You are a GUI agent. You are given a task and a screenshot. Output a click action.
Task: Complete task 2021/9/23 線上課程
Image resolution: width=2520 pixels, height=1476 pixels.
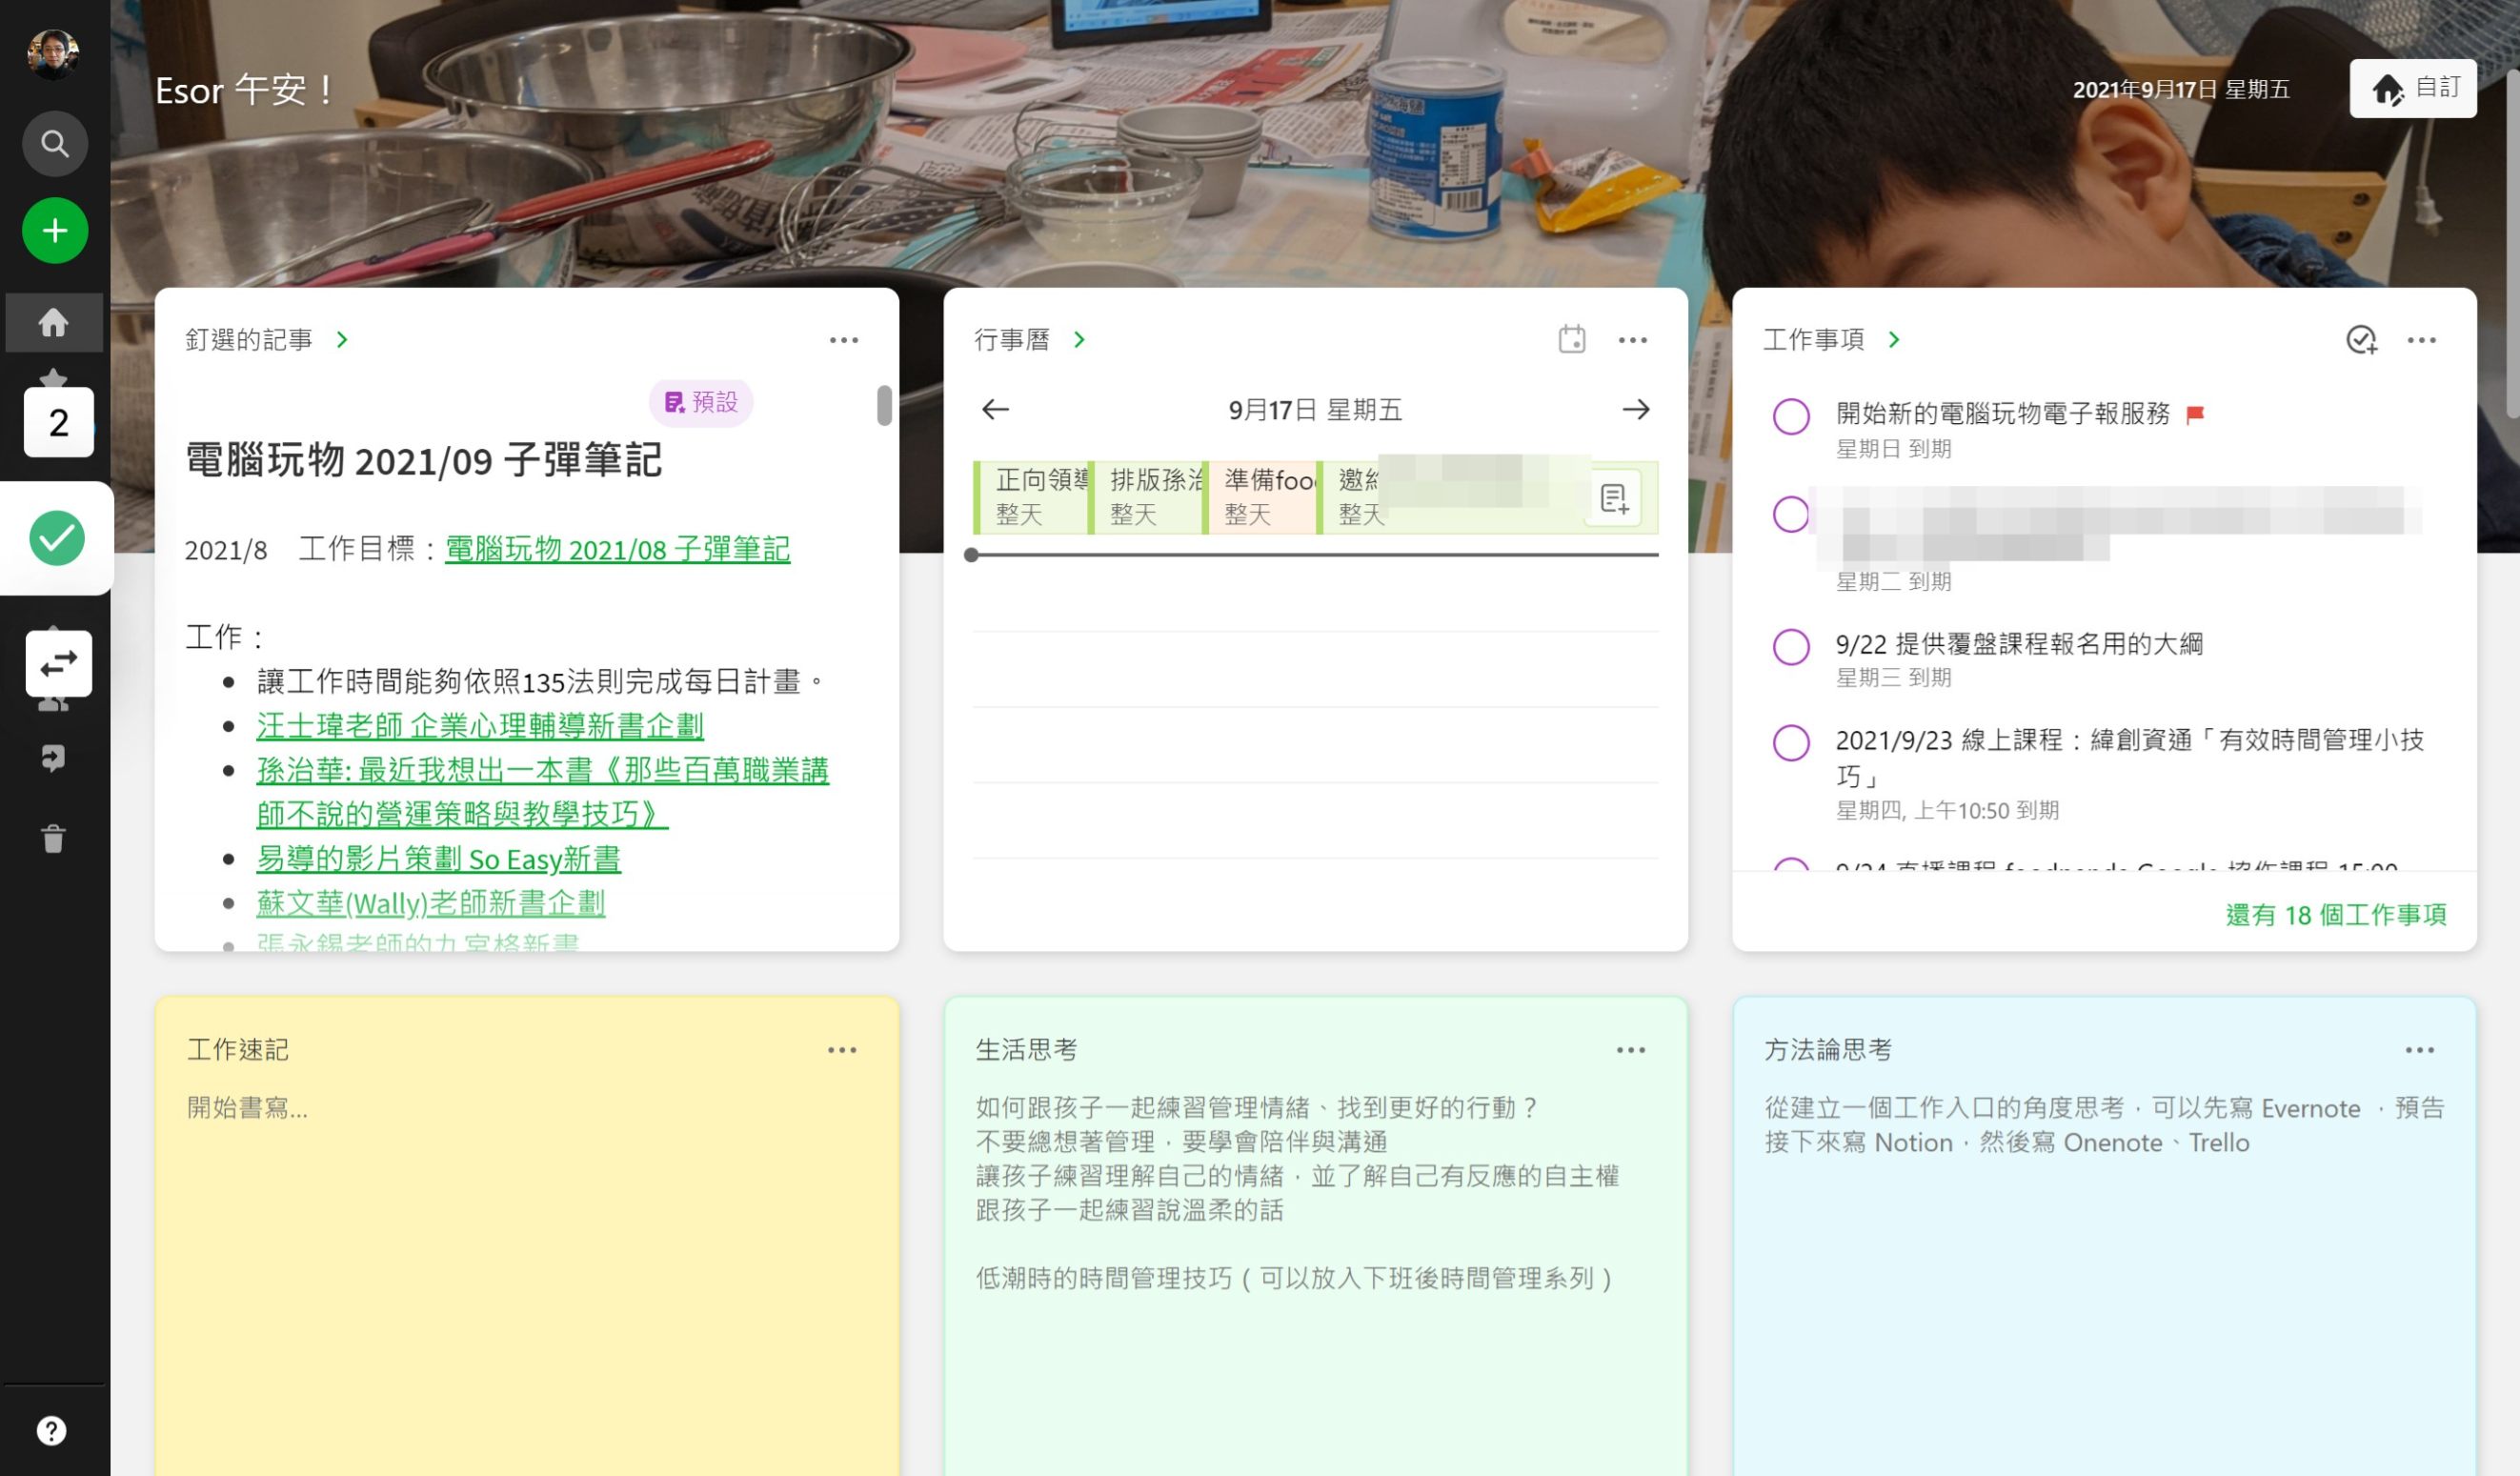click(x=1791, y=742)
